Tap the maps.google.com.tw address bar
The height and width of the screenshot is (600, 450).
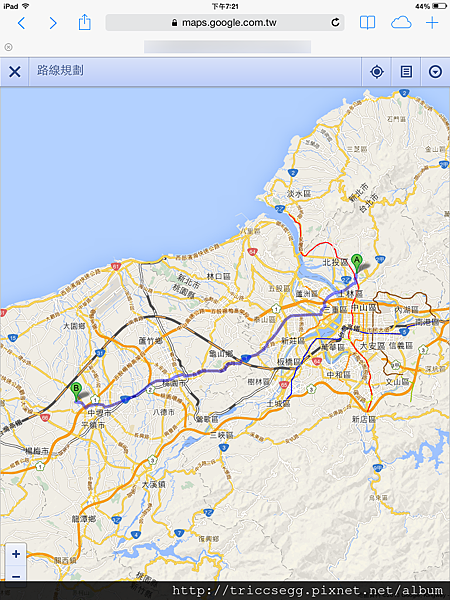click(225, 23)
